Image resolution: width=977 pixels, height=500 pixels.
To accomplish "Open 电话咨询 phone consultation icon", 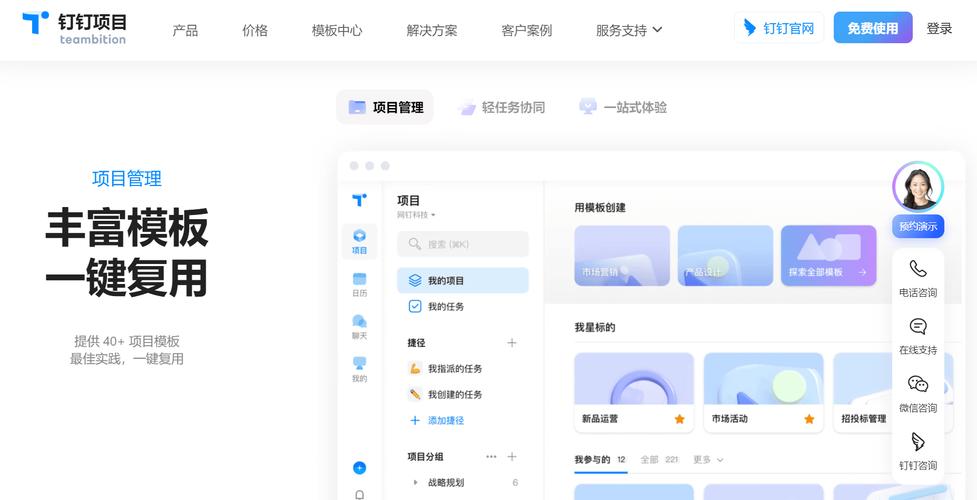I will pyautogui.click(x=917, y=269).
